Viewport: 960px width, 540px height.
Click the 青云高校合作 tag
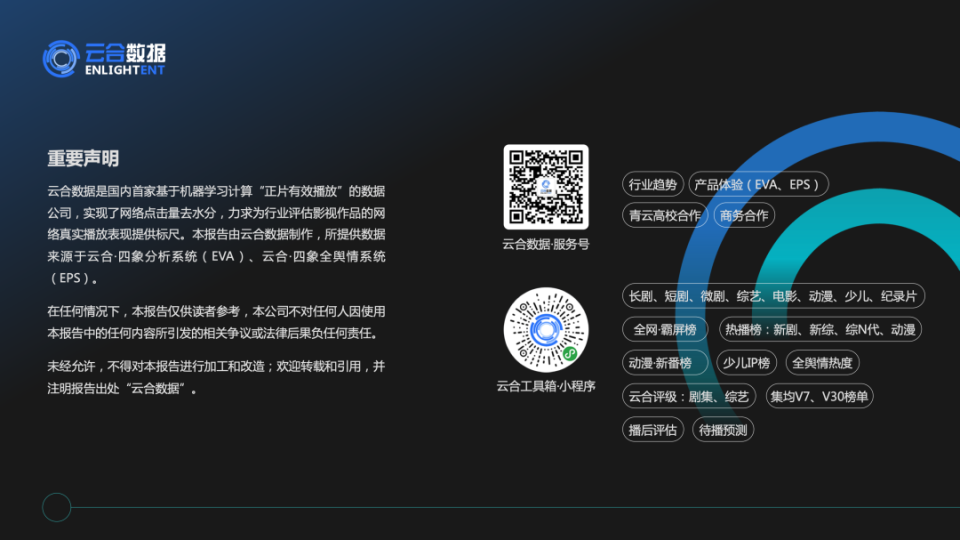click(665, 216)
